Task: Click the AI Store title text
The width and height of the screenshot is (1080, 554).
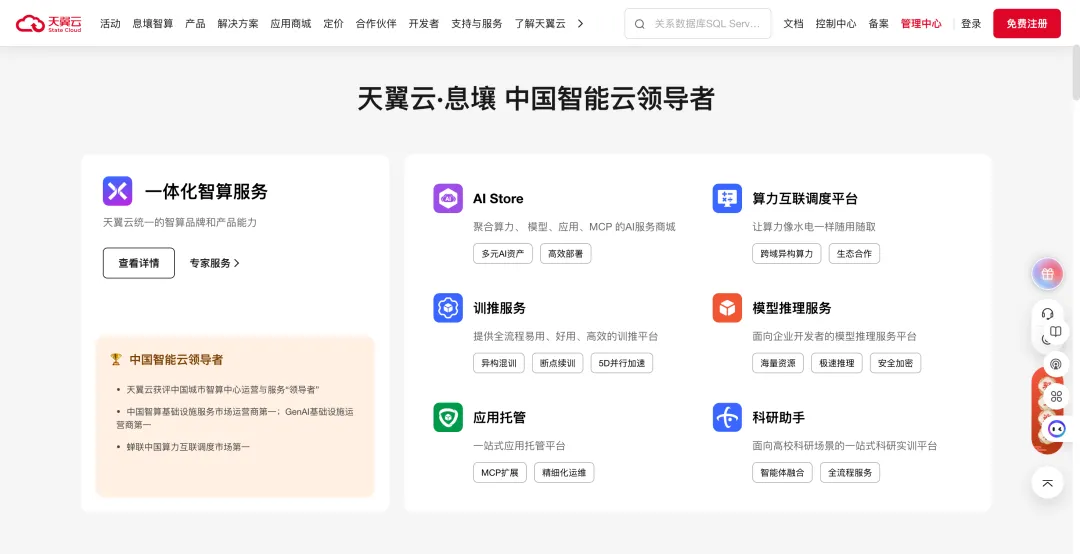Action: [498, 198]
